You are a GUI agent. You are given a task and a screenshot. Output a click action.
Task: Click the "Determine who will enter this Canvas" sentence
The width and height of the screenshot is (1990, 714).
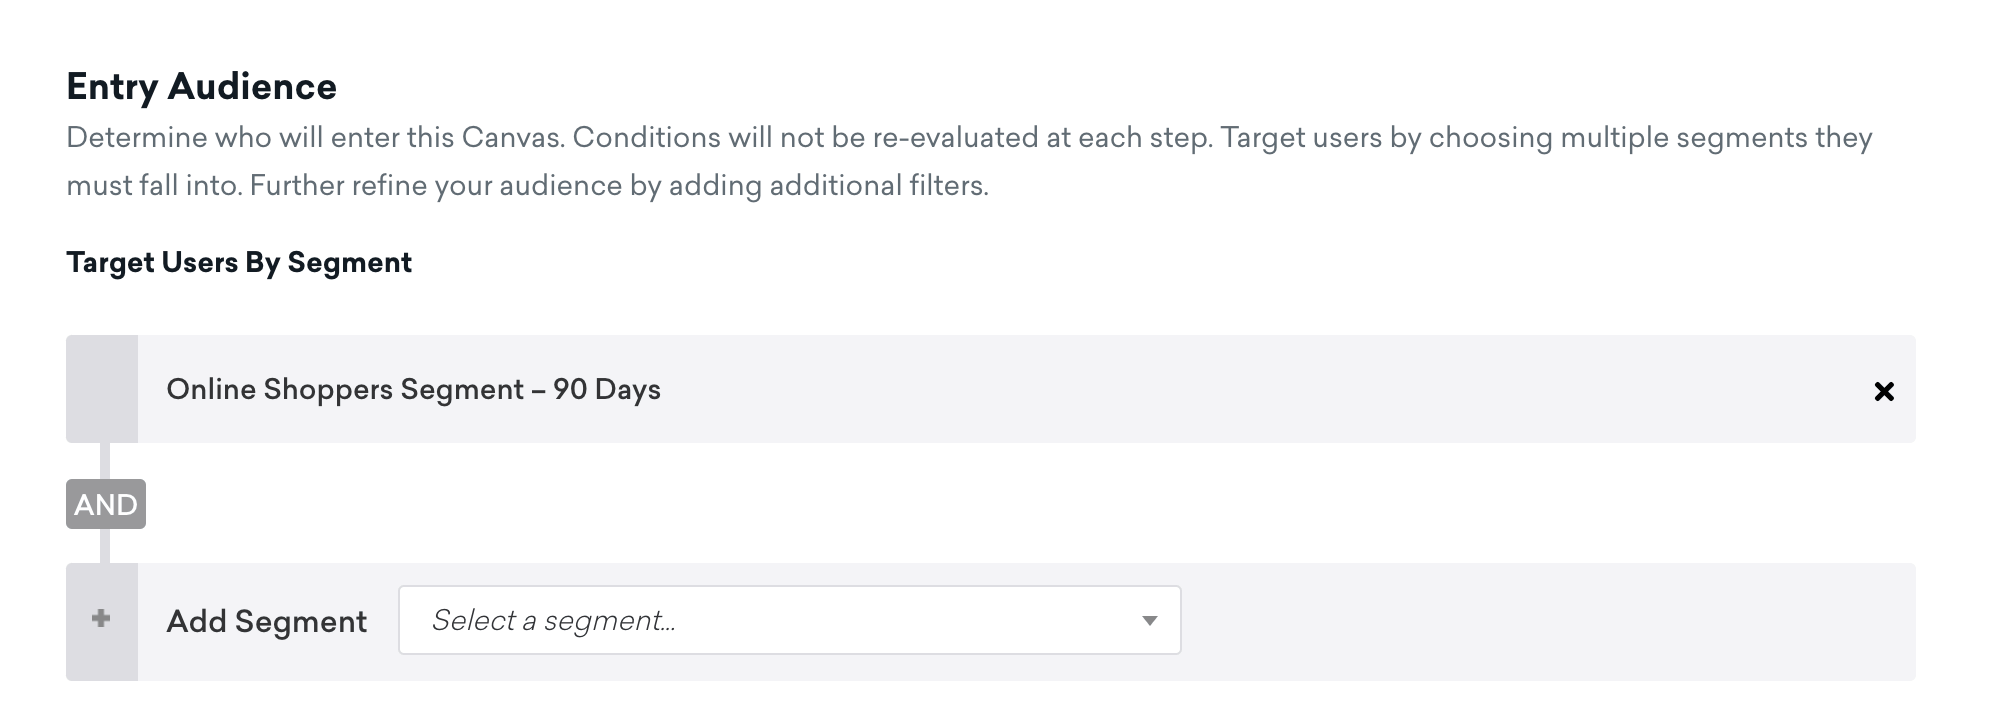[x=315, y=138]
